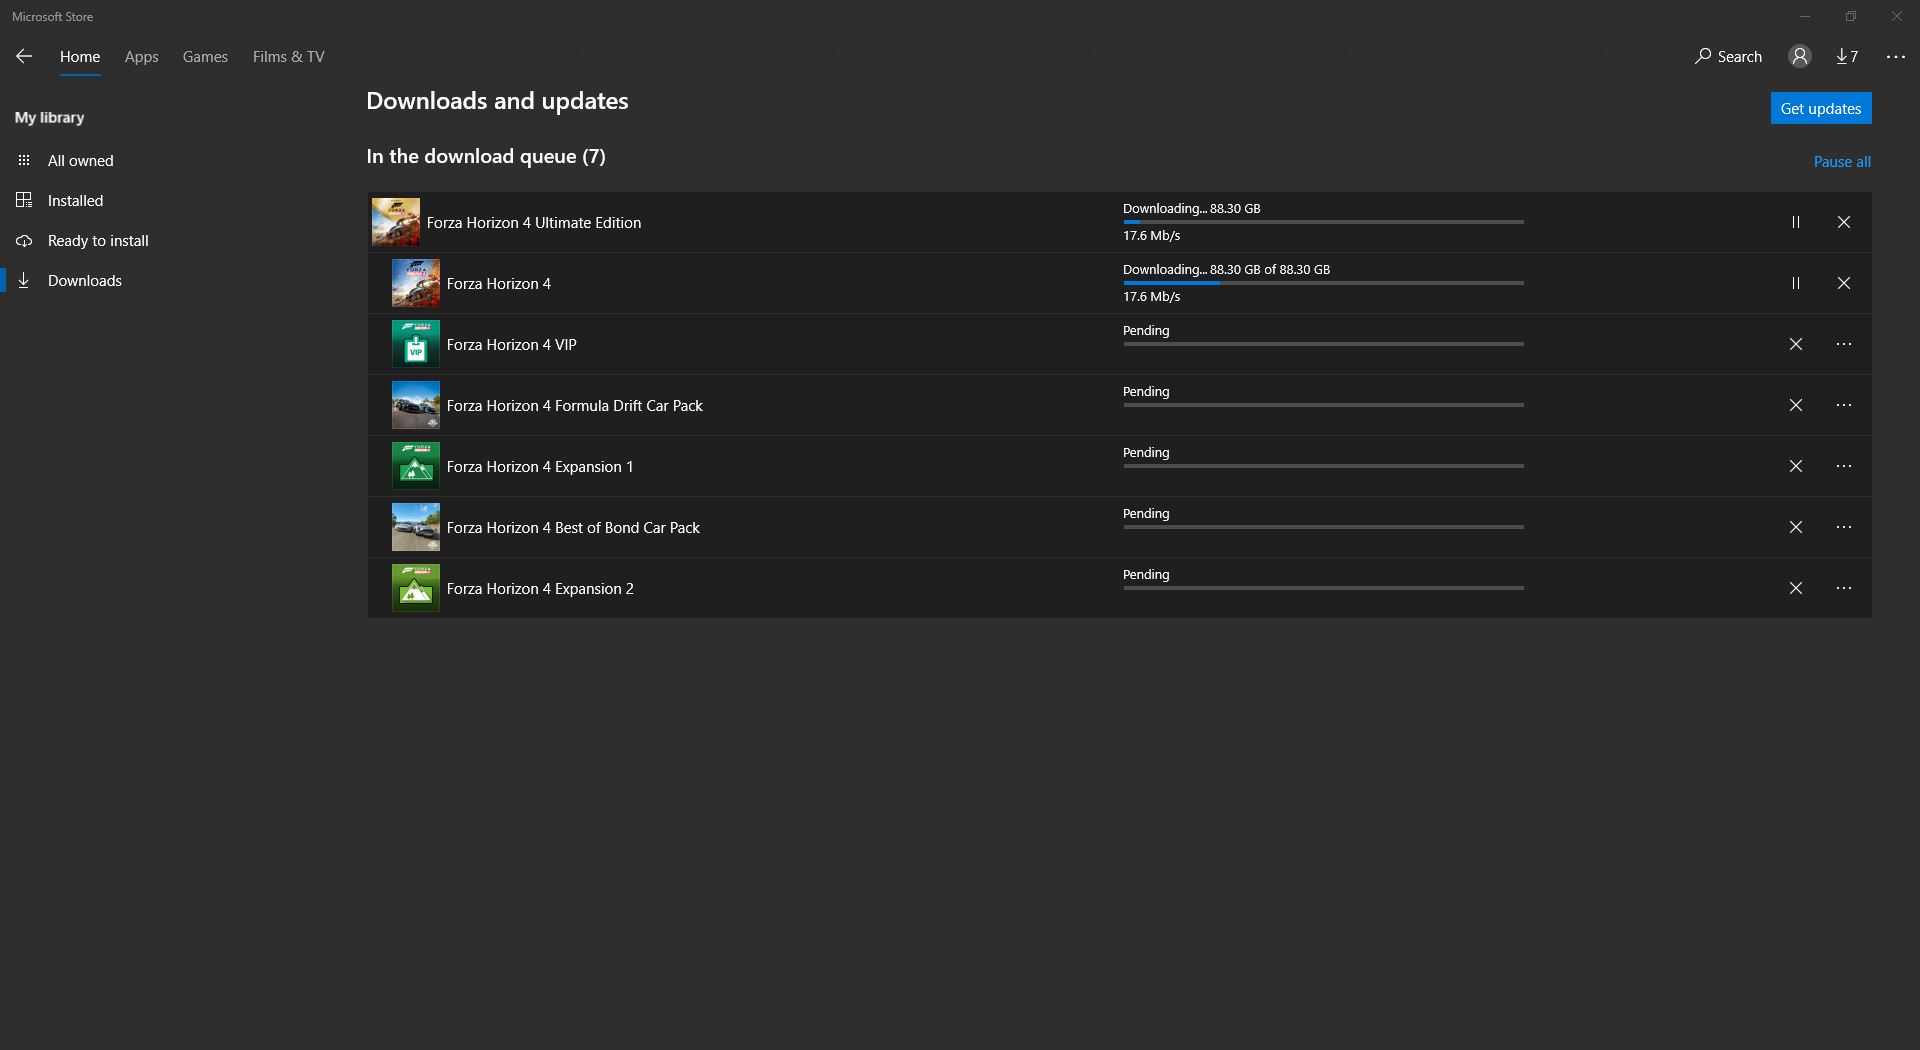Viewport: 1920px width, 1050px height.
Task: Pause the Forza Horizon 4 base game download
Action: (x=1796, y=284)
